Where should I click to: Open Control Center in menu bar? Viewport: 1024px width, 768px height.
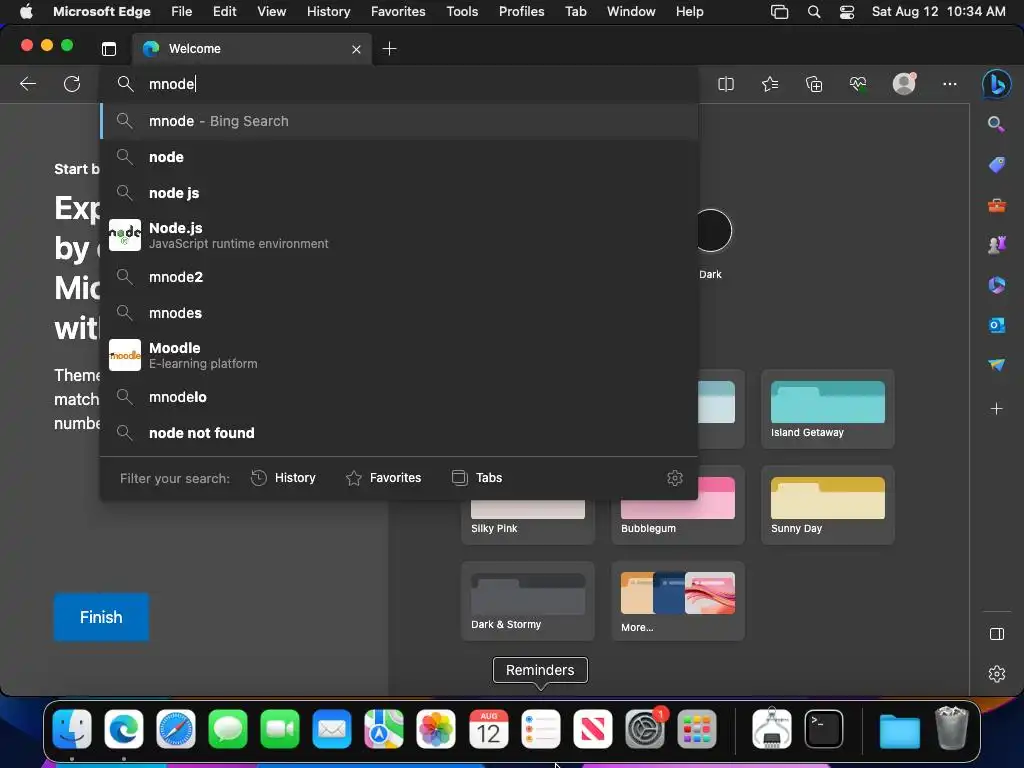coord(847,12)
